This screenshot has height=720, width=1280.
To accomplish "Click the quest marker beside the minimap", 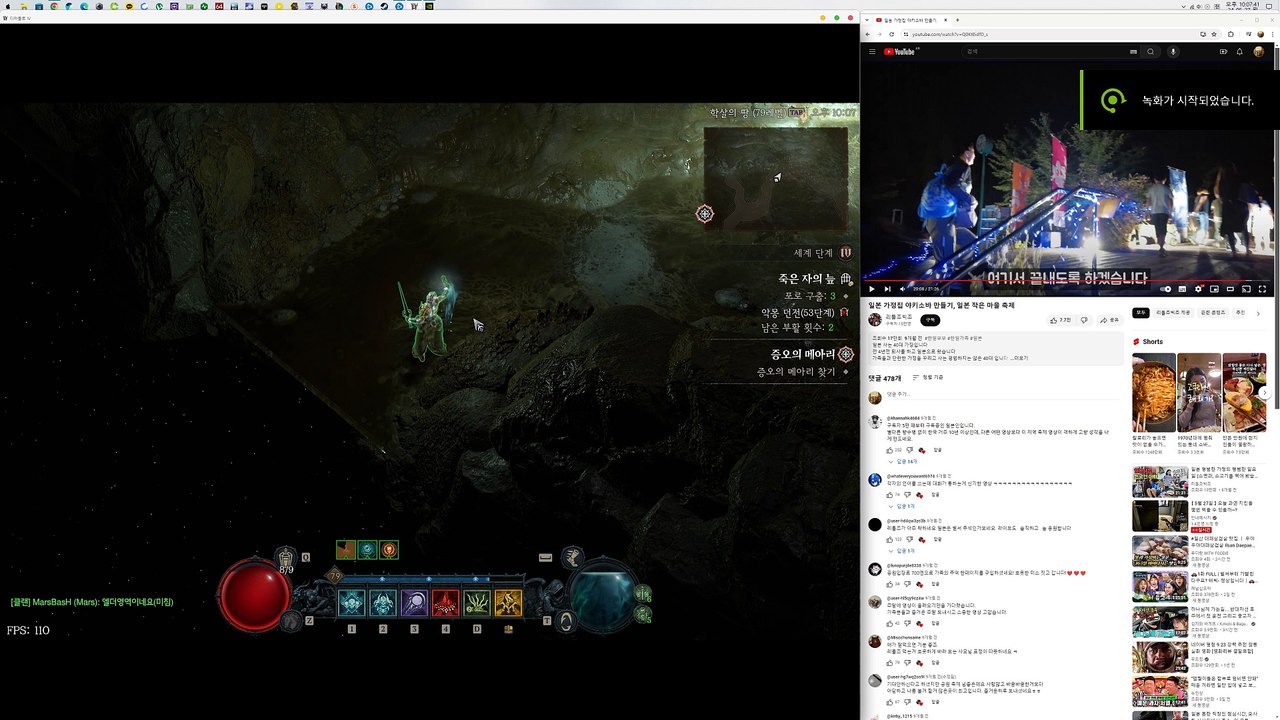I will point(705,214).
